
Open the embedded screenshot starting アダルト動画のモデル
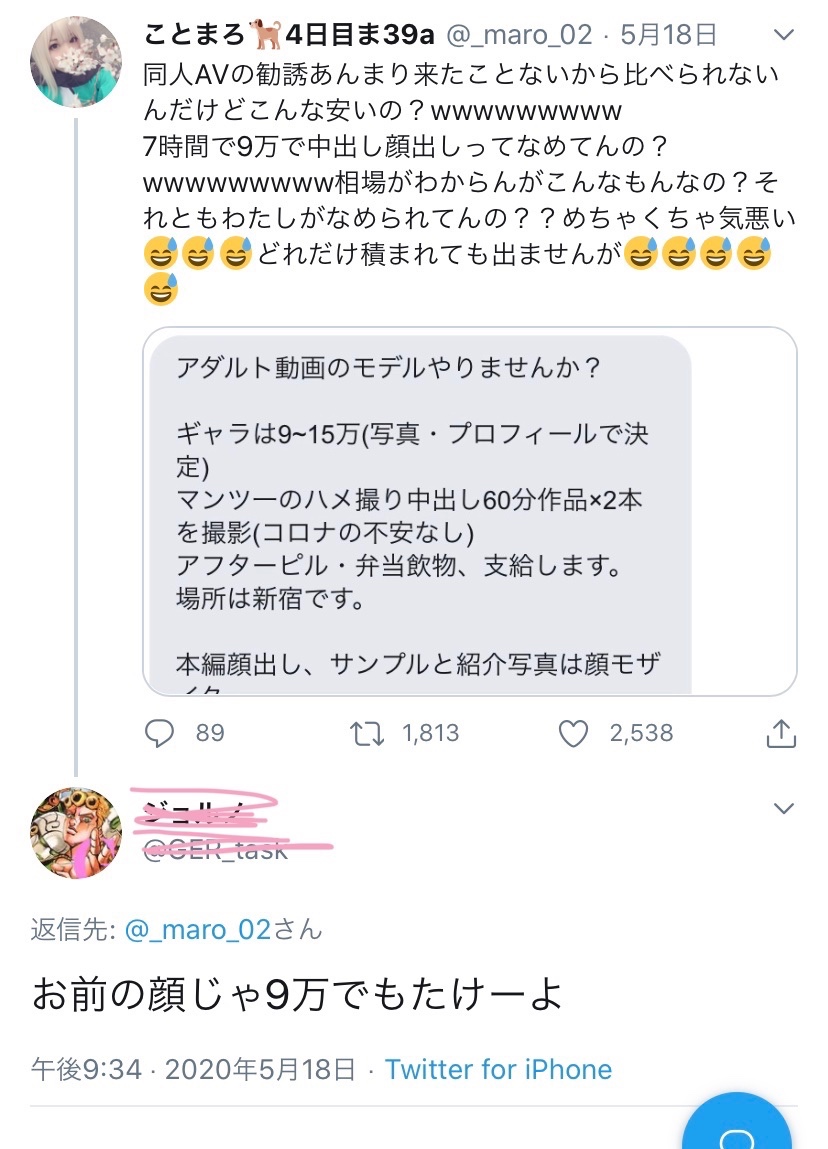(x=470, y=511)
